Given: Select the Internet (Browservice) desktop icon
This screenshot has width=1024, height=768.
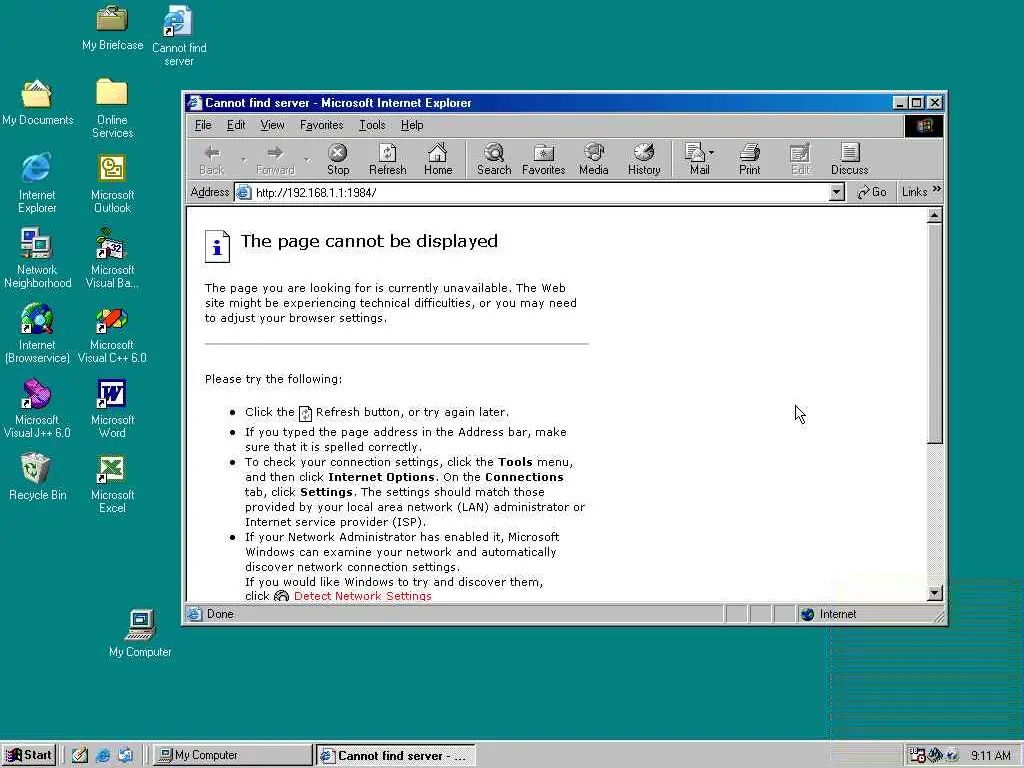Looking at the screenshot, I should point(37,334).
